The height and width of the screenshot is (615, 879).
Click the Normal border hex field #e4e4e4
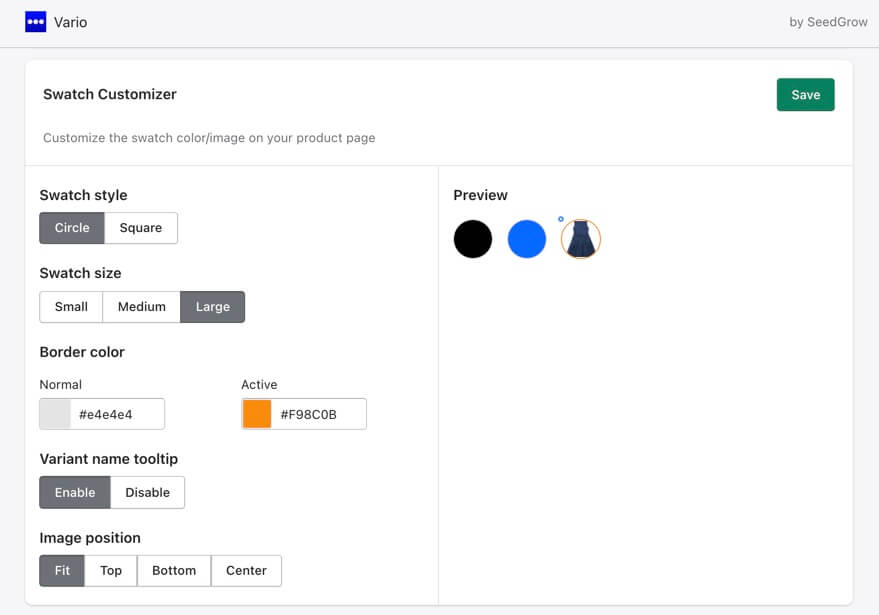click(x=117, y=414)
